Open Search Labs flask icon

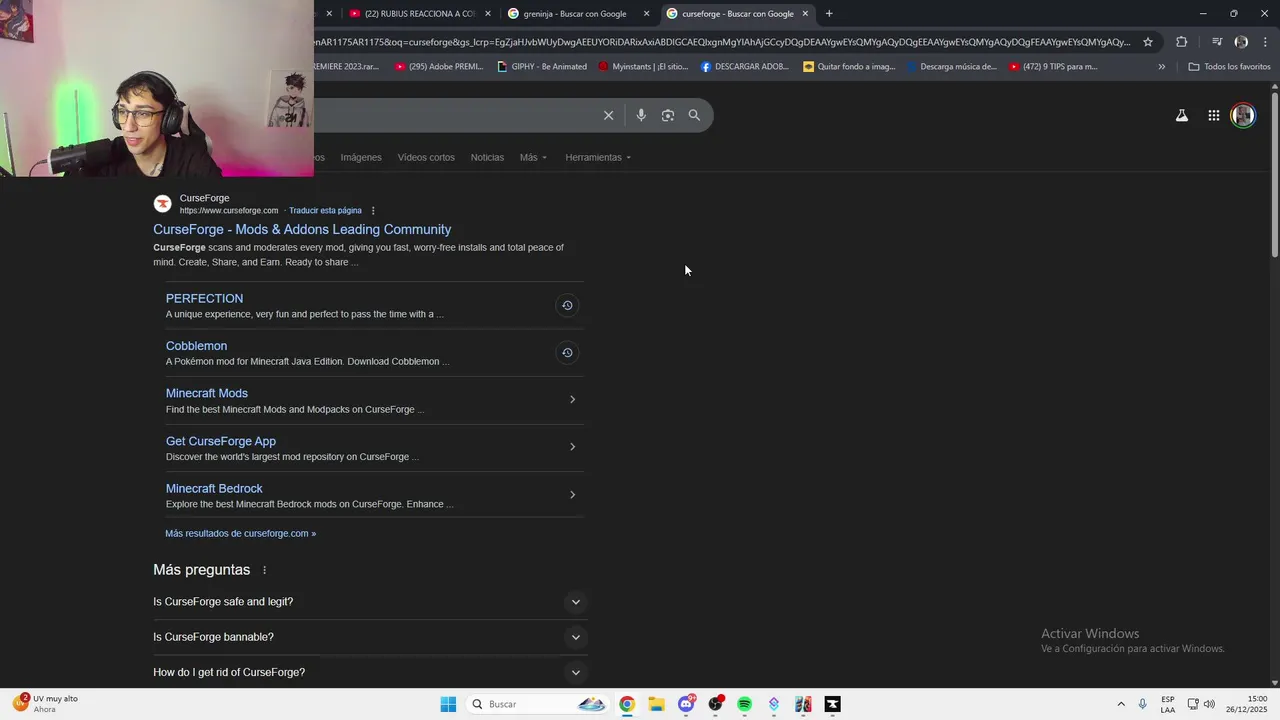click(1182, 116)
